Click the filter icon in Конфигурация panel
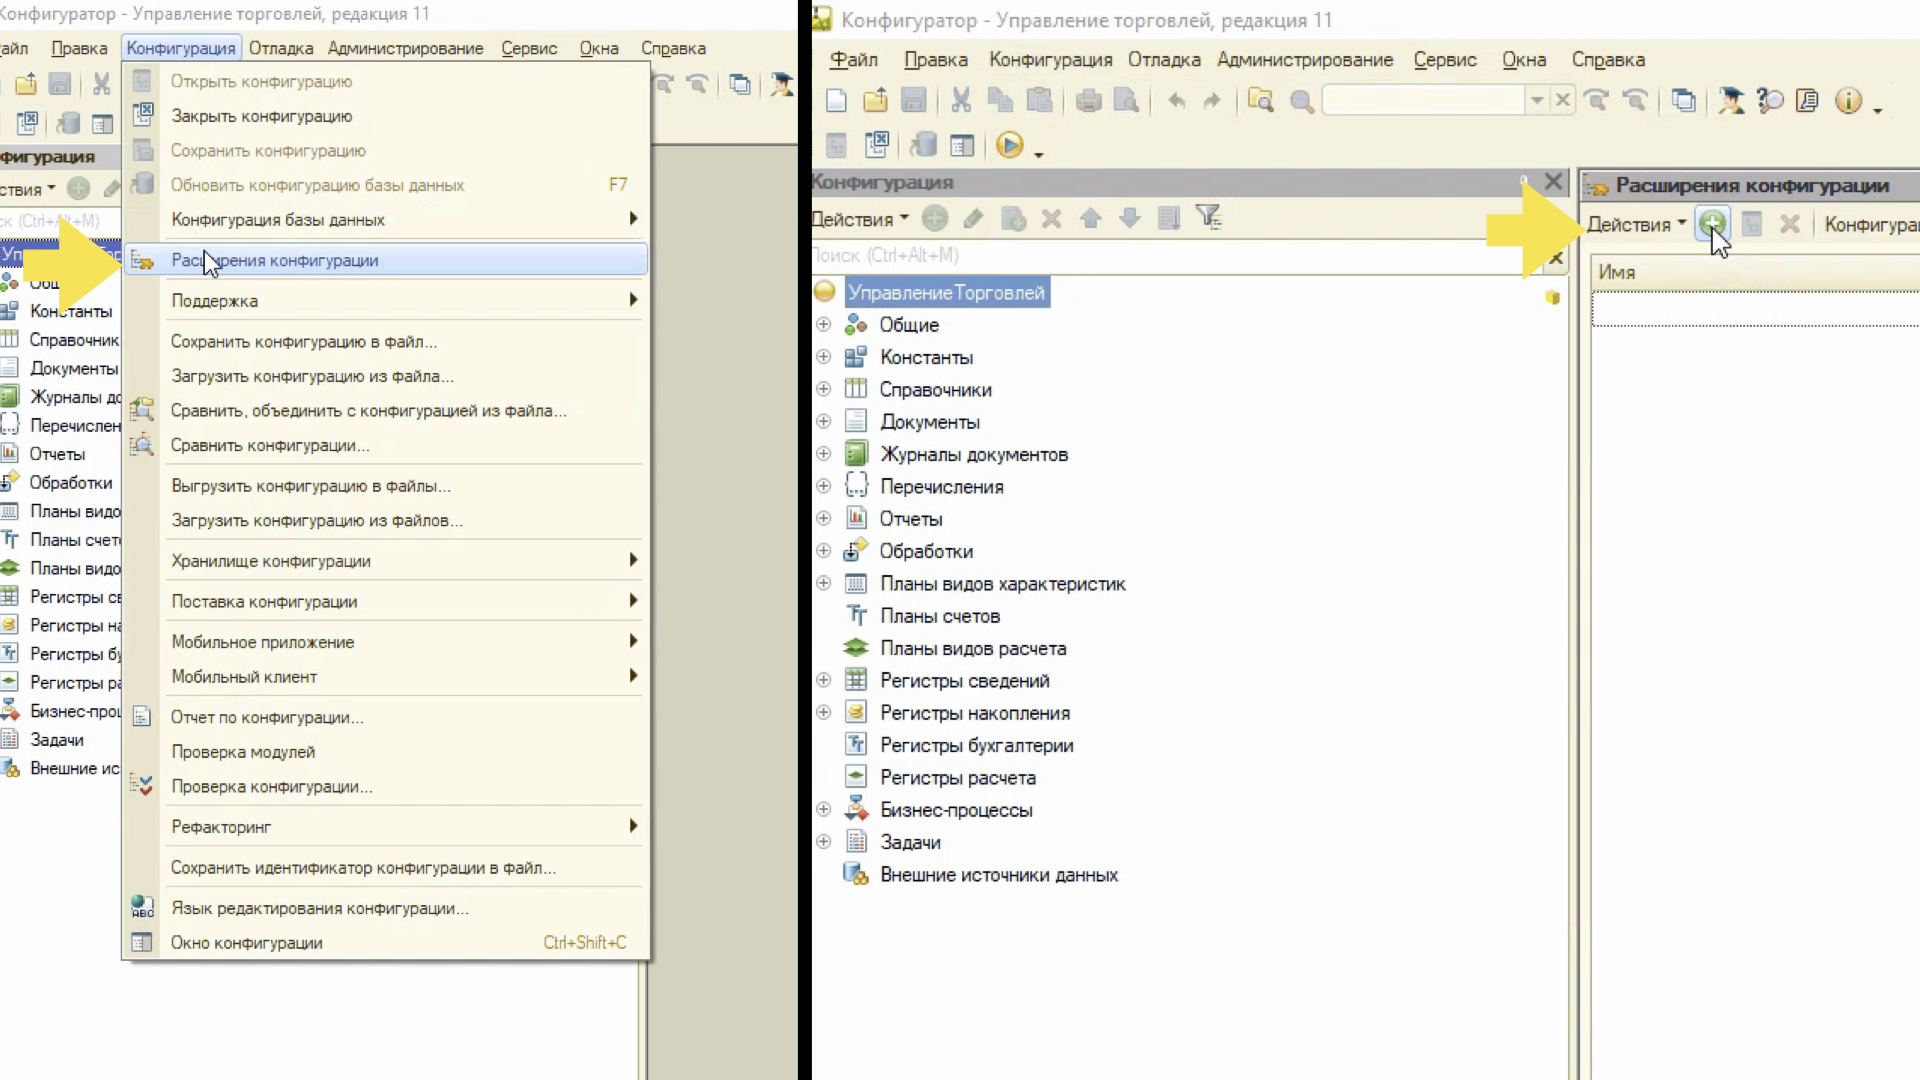Screen dimensions: 1920x1080 click(x=1208, y=217)
